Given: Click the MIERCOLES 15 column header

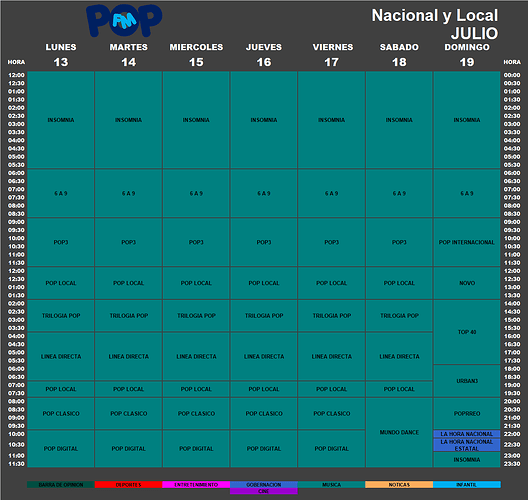Looking at the screenshot, I should [196, 55].
